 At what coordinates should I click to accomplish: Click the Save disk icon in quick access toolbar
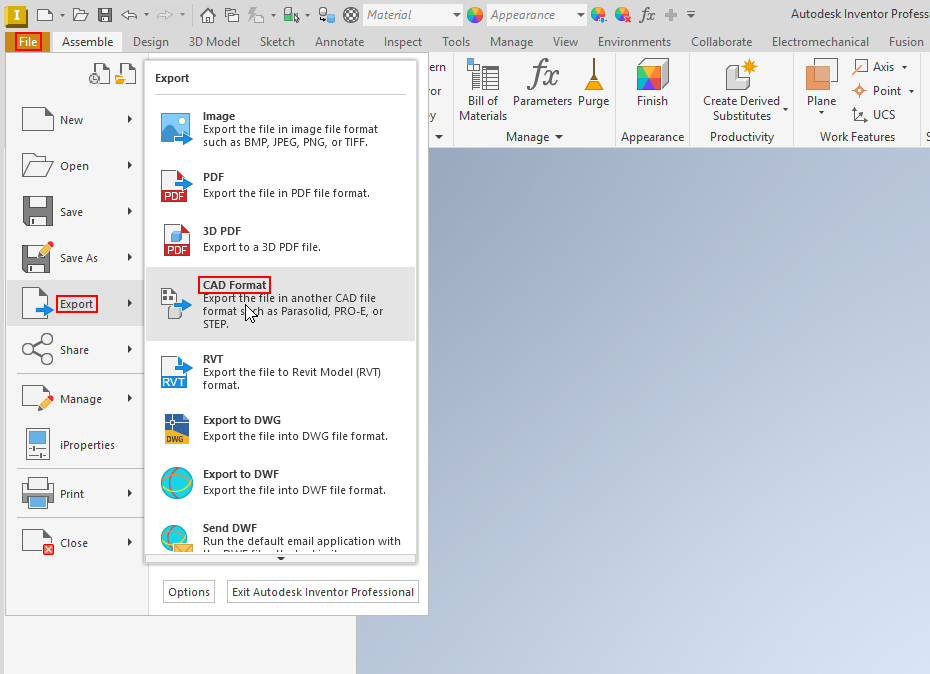(104, 15)
